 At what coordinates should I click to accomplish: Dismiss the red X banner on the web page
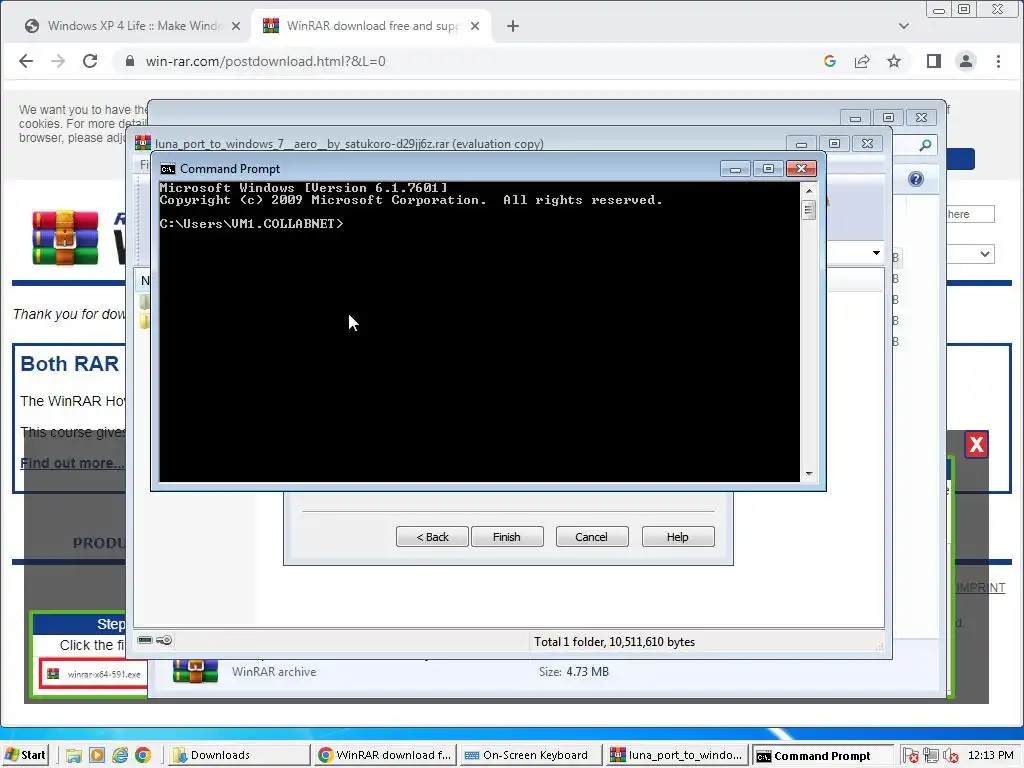pyautogui.click(x=976, y=445)
